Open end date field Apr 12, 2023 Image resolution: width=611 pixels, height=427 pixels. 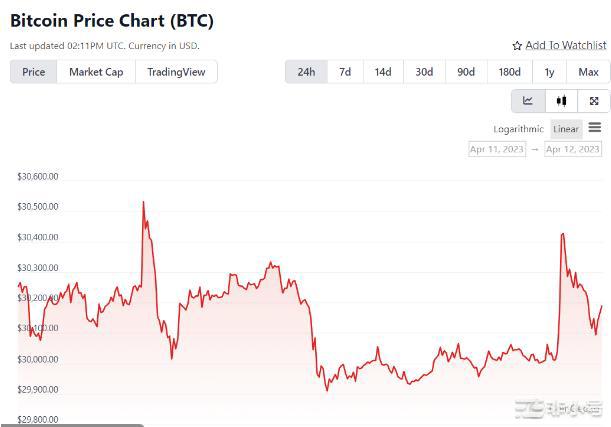[573, 149]
